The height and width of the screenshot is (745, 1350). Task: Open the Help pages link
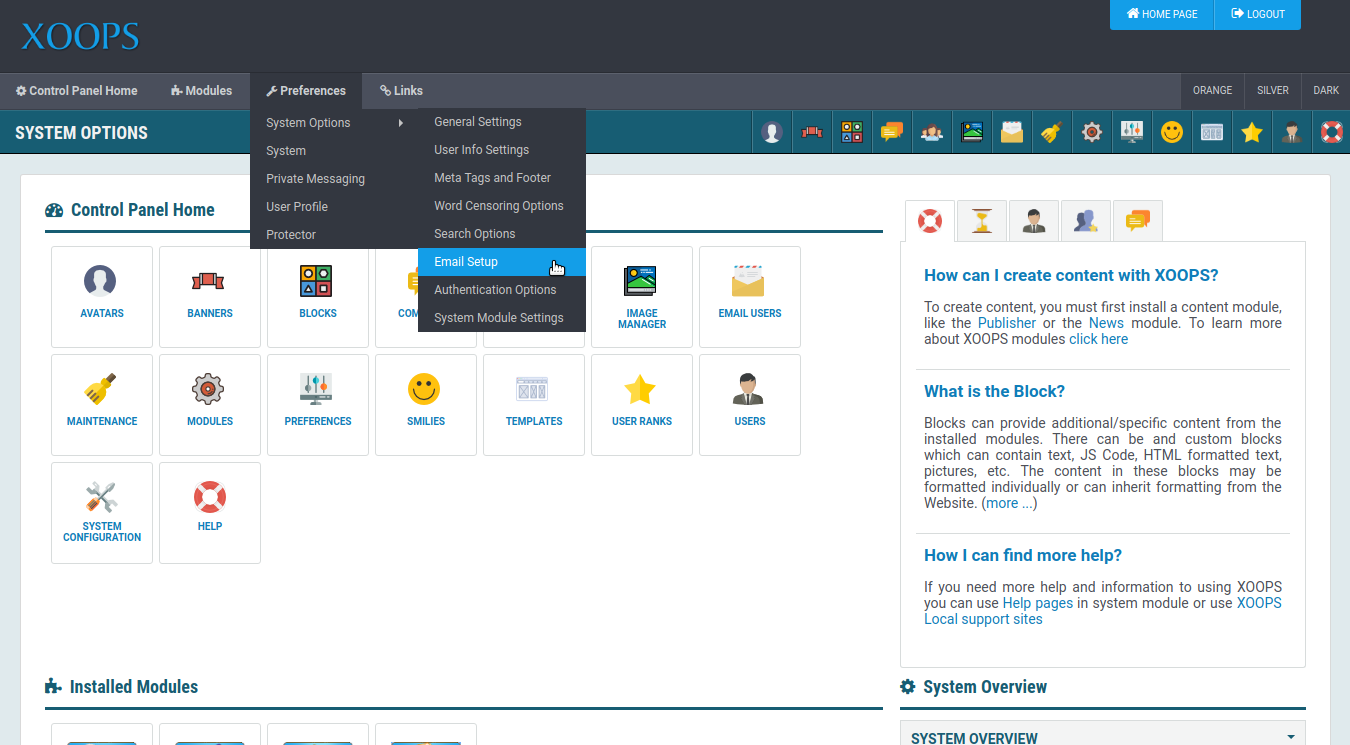pos(1038,603)
